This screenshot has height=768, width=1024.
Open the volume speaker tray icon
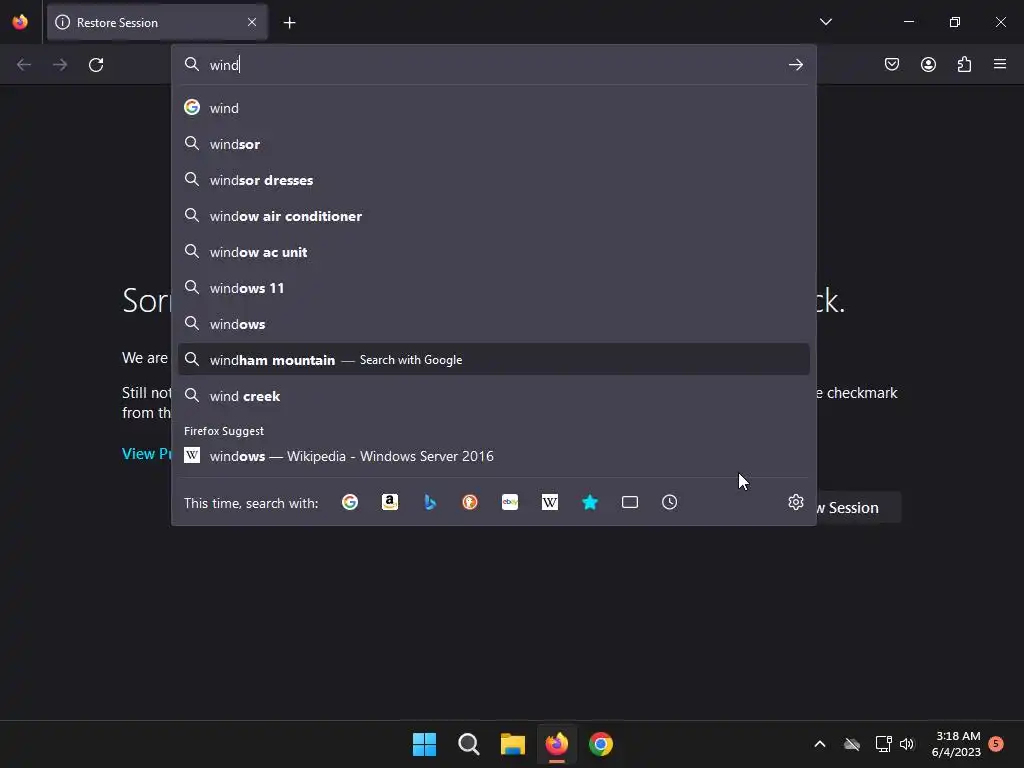(907, 744)
